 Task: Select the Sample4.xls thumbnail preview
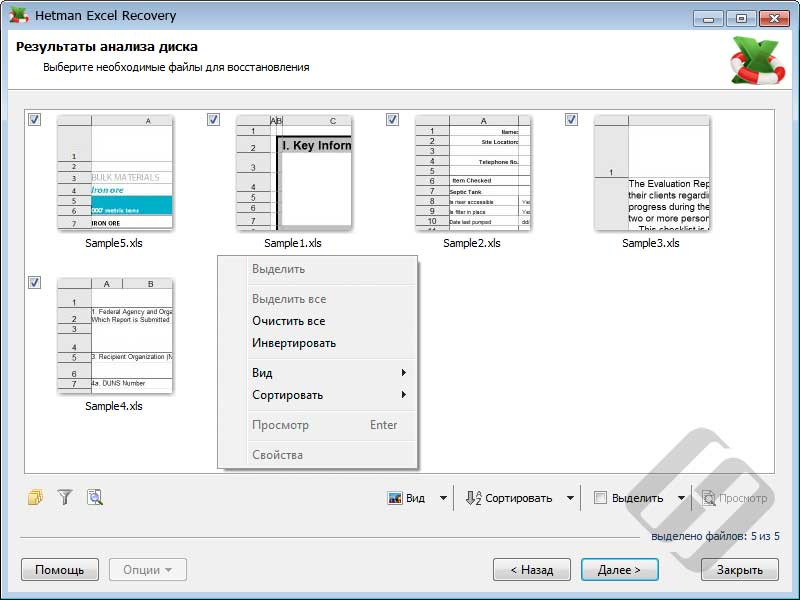pyautogui.click(x=115, y=336)
